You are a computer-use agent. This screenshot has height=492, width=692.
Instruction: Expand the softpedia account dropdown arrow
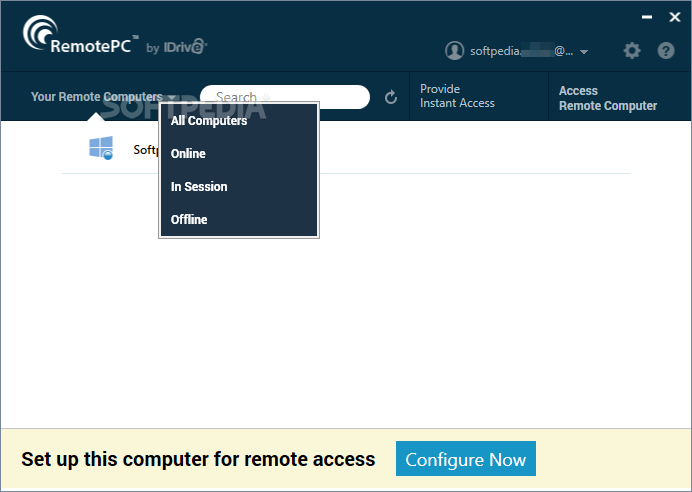tap(584, 52)
